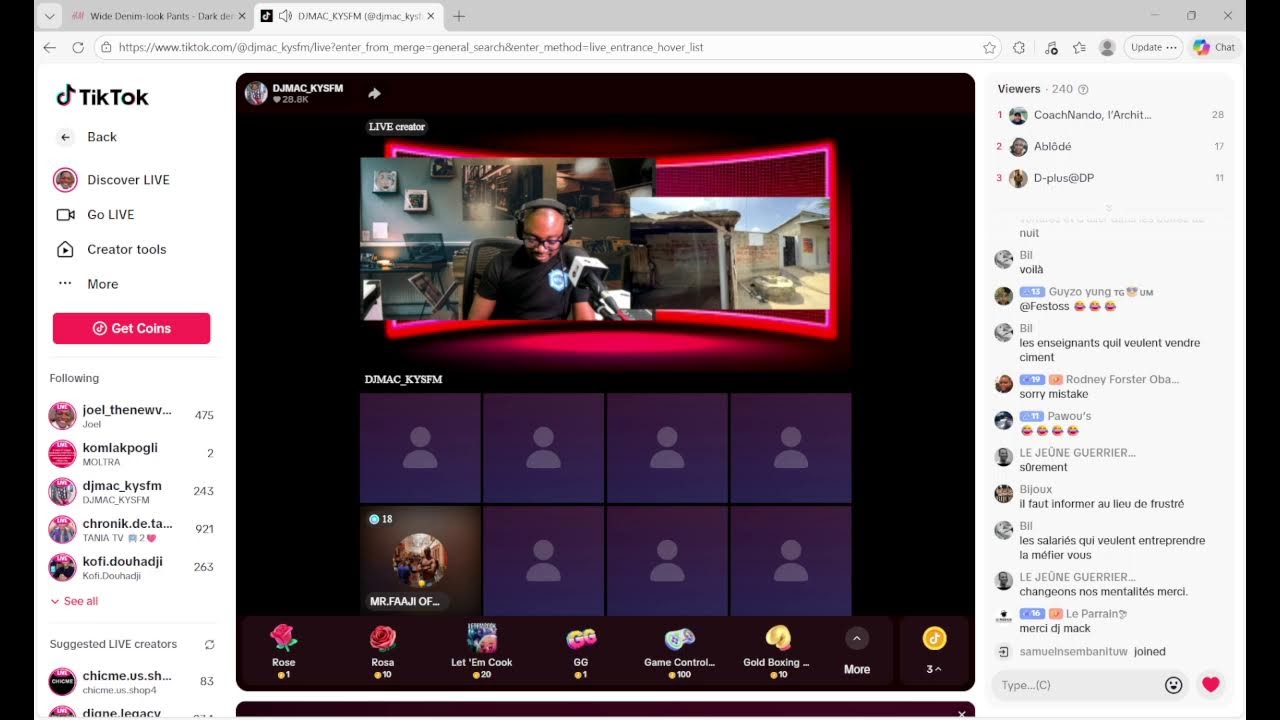
Task: Bookmark this page with star
Action: (x=989, y=47)
